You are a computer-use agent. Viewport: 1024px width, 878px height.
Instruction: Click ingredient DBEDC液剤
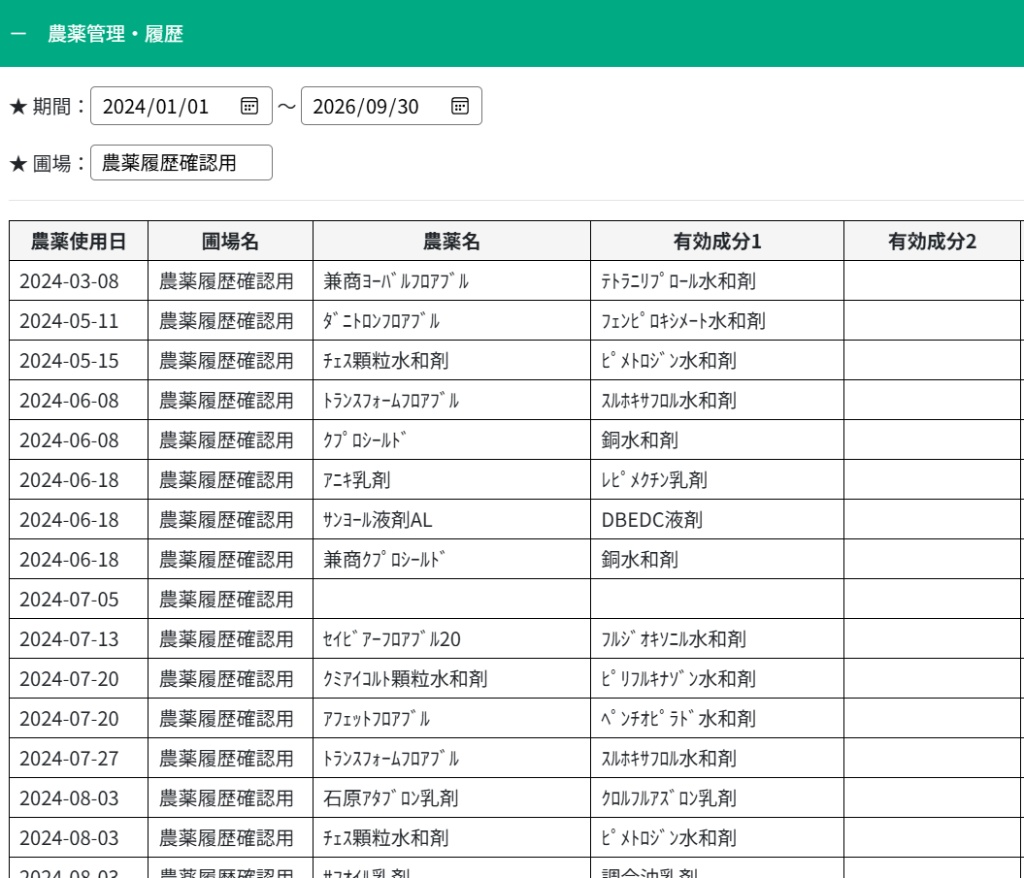point(652,521)
